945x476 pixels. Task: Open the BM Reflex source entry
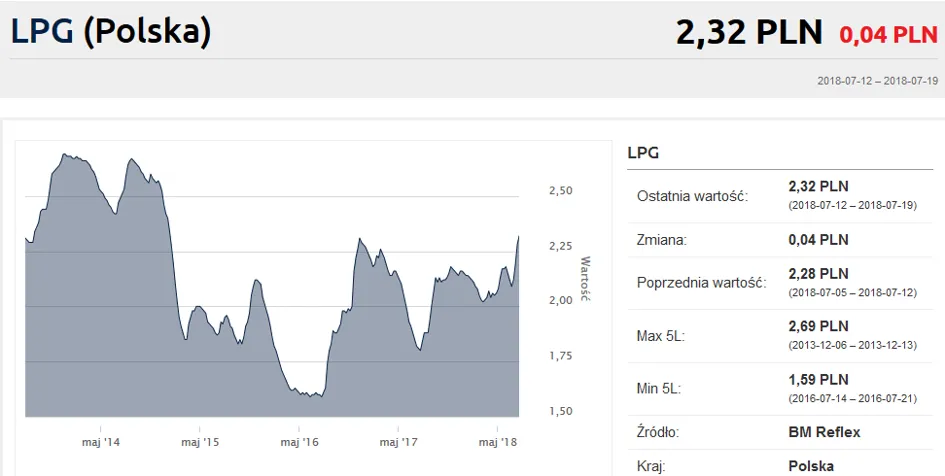pyautogui.click(x=824, y=432)
